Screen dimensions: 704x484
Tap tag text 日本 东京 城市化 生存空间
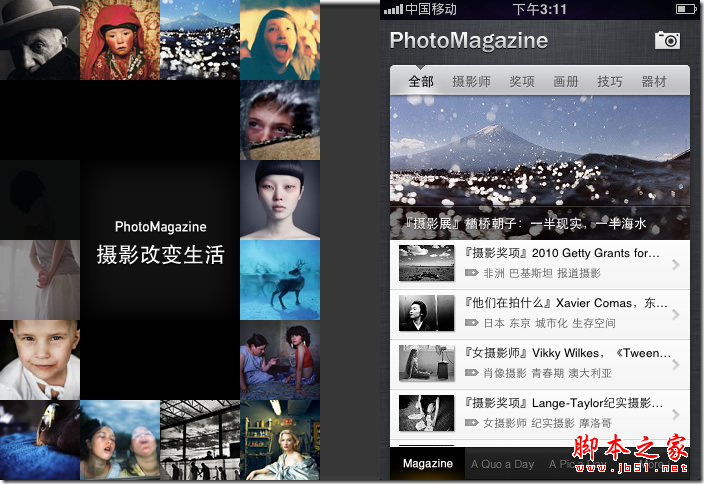550,323
